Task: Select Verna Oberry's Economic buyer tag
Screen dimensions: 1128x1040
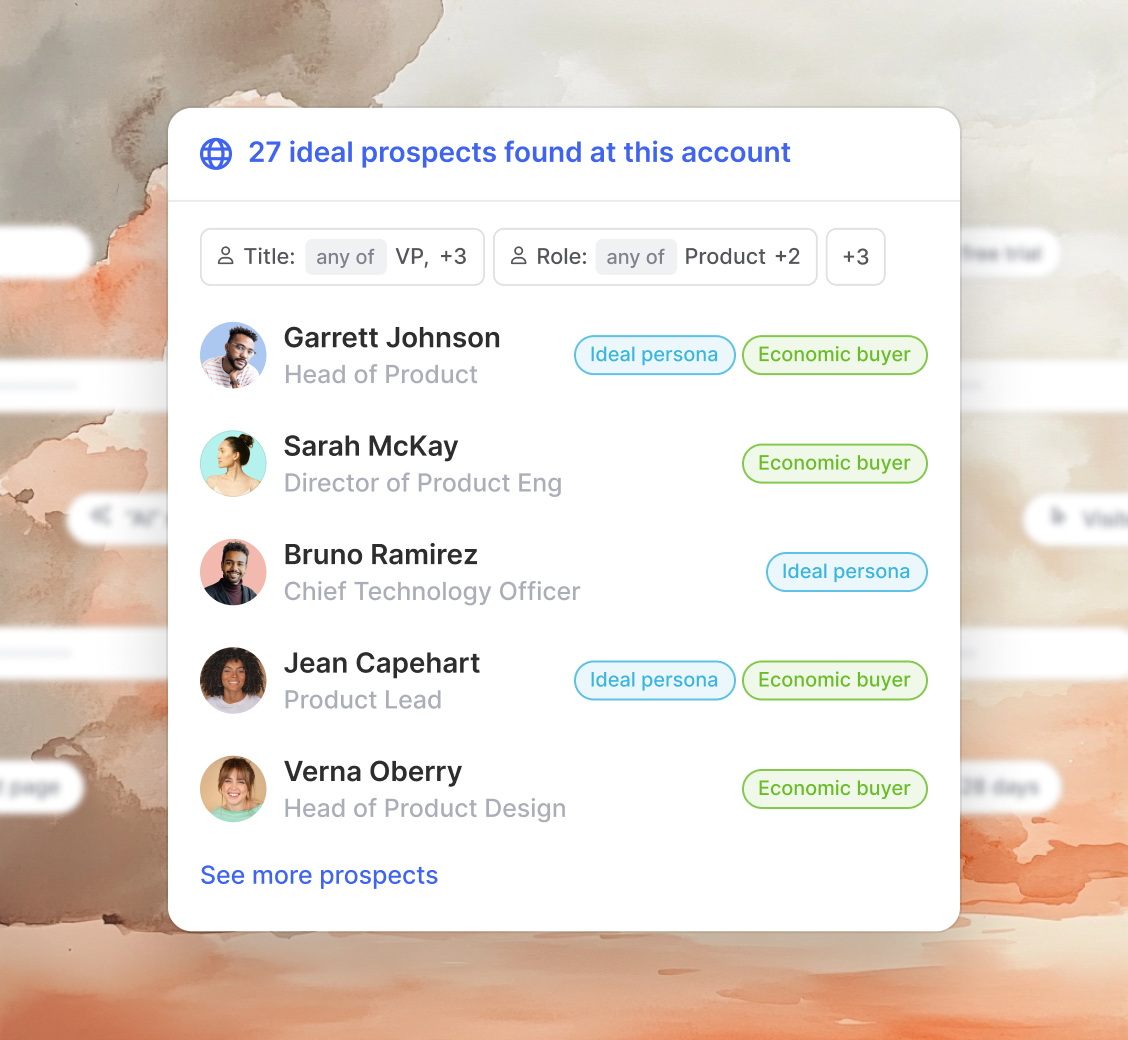Action: point(834,789)
